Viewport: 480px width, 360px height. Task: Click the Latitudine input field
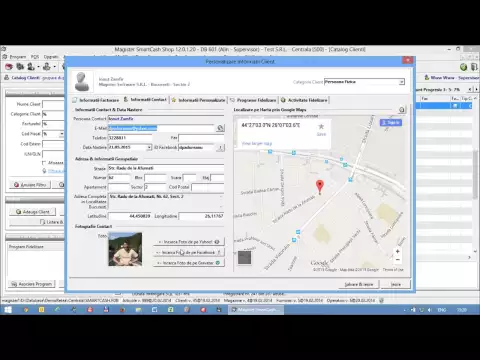pos(130,216)
